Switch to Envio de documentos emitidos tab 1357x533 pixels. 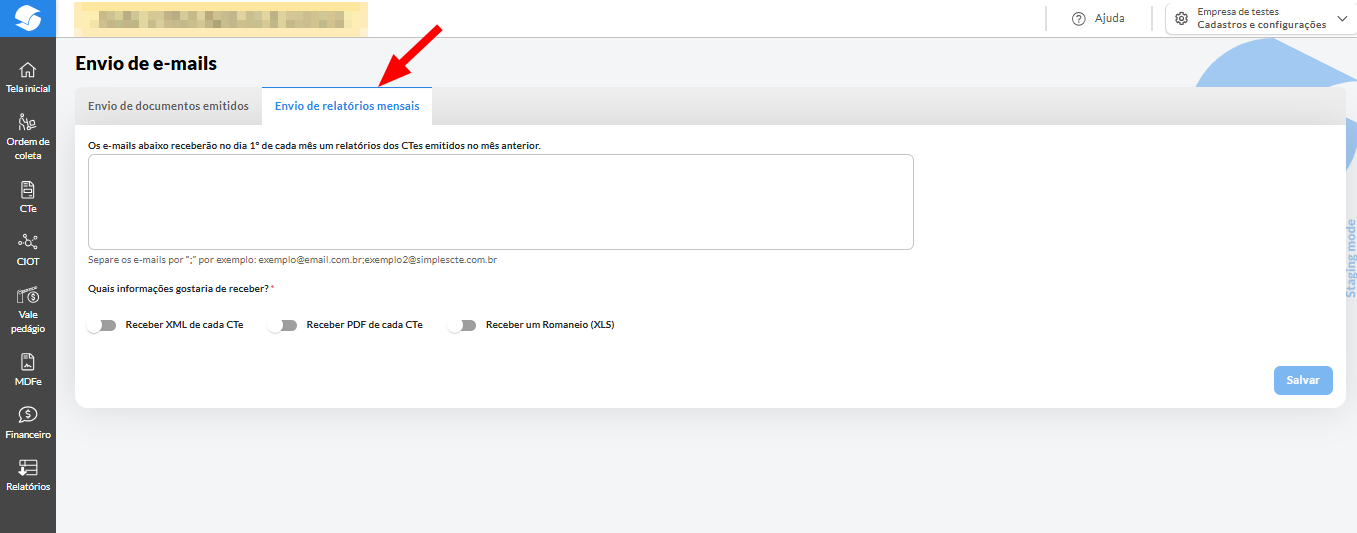[x=168, y=106]
